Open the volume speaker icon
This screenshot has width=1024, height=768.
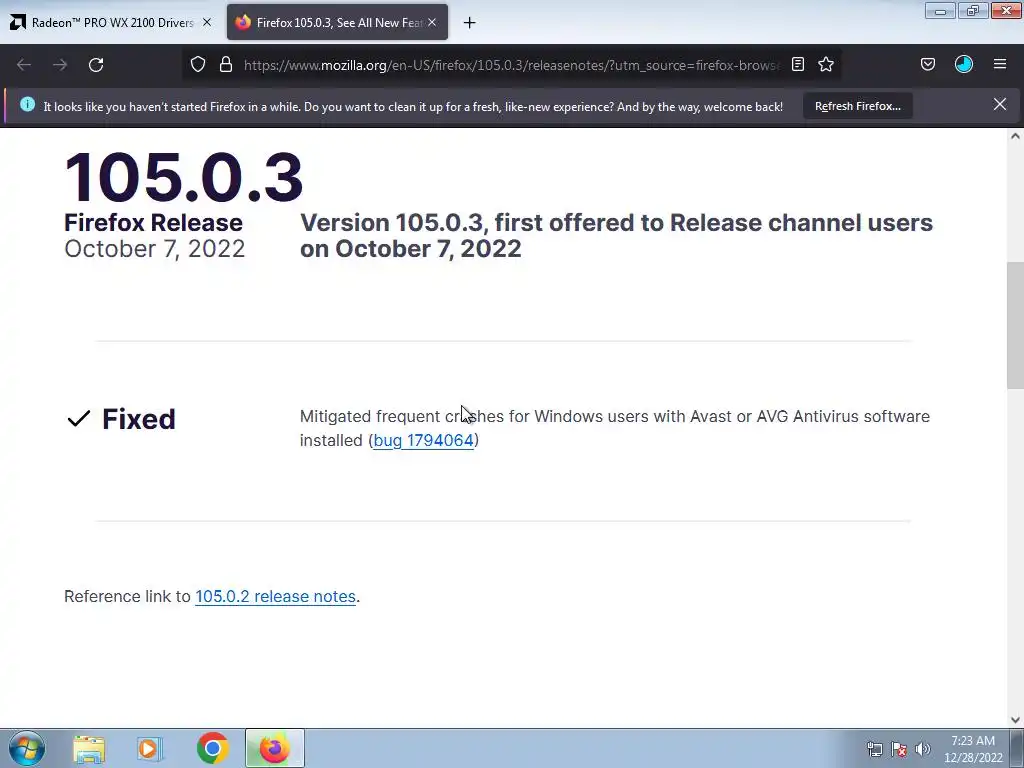click(922, 749)
